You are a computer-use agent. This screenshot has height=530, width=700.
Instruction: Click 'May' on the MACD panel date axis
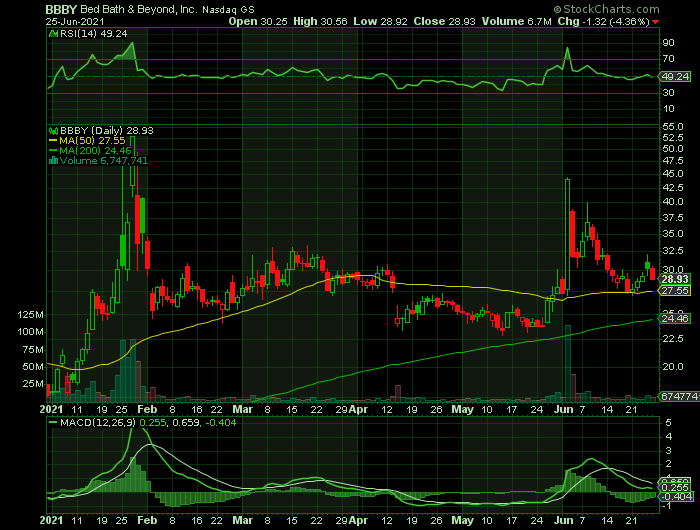click(462, 520)
